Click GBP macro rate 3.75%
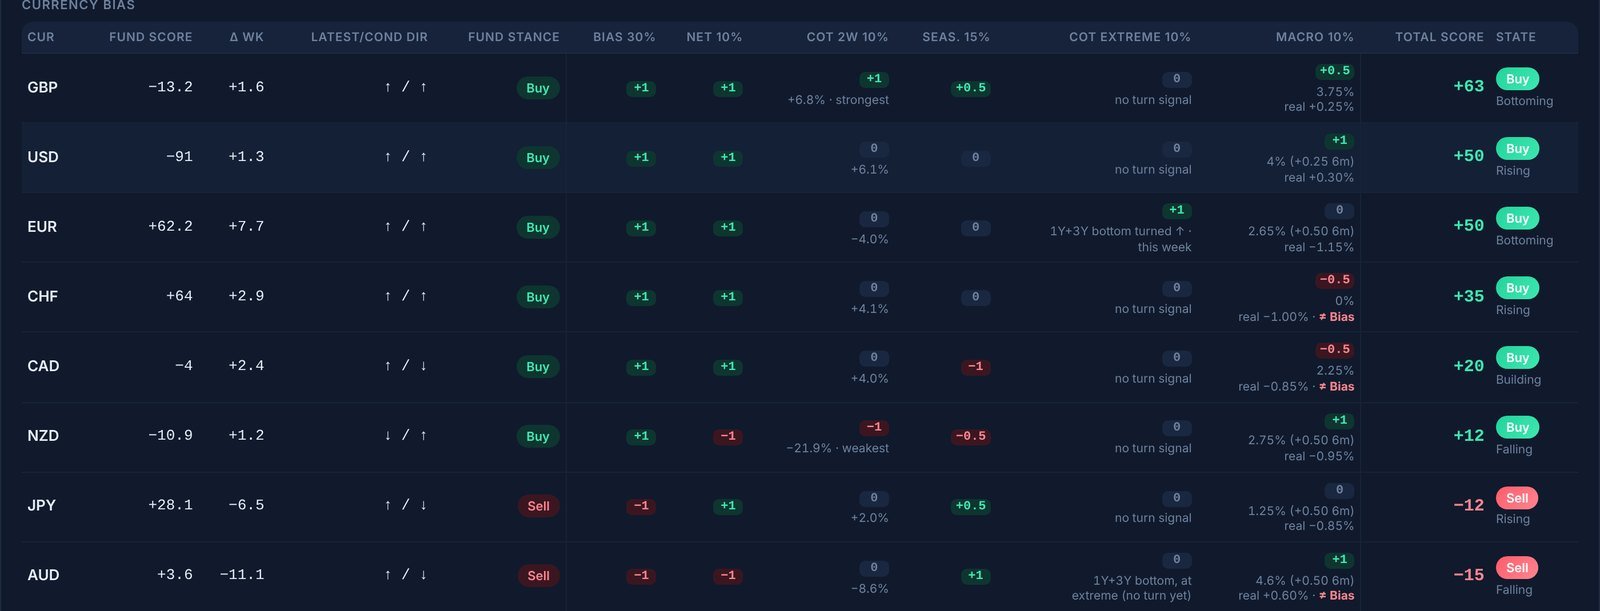The height and width of the screenshot is (611, 1600). [x=1335, y=92]
